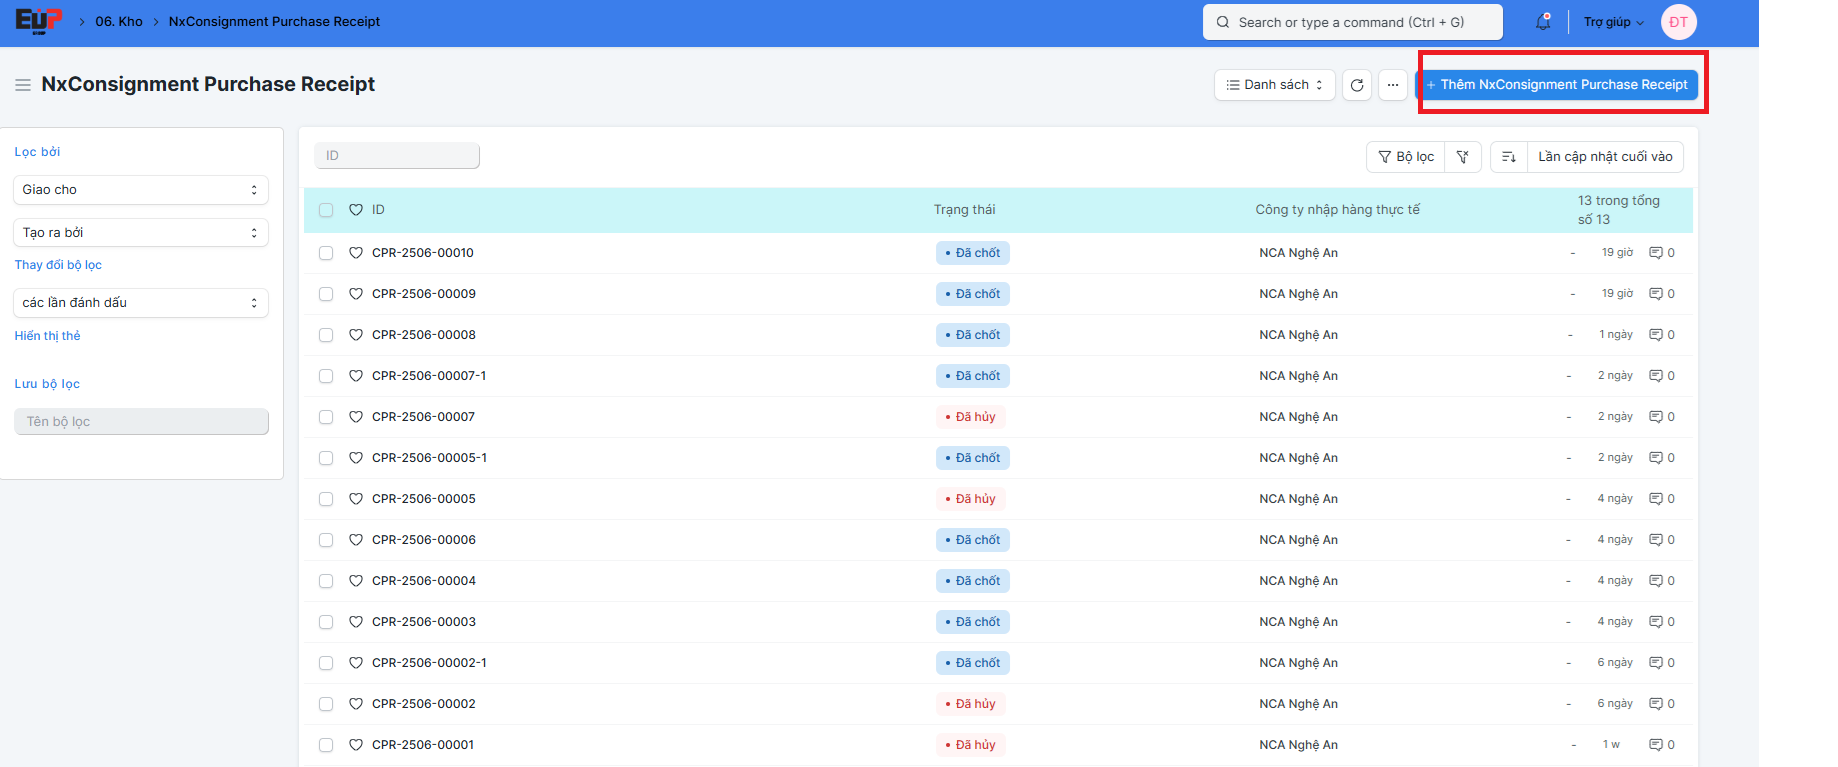Click the refresh list icon
The height and width of the screenshot is (767, 1838).
(x=1357, y=85)
